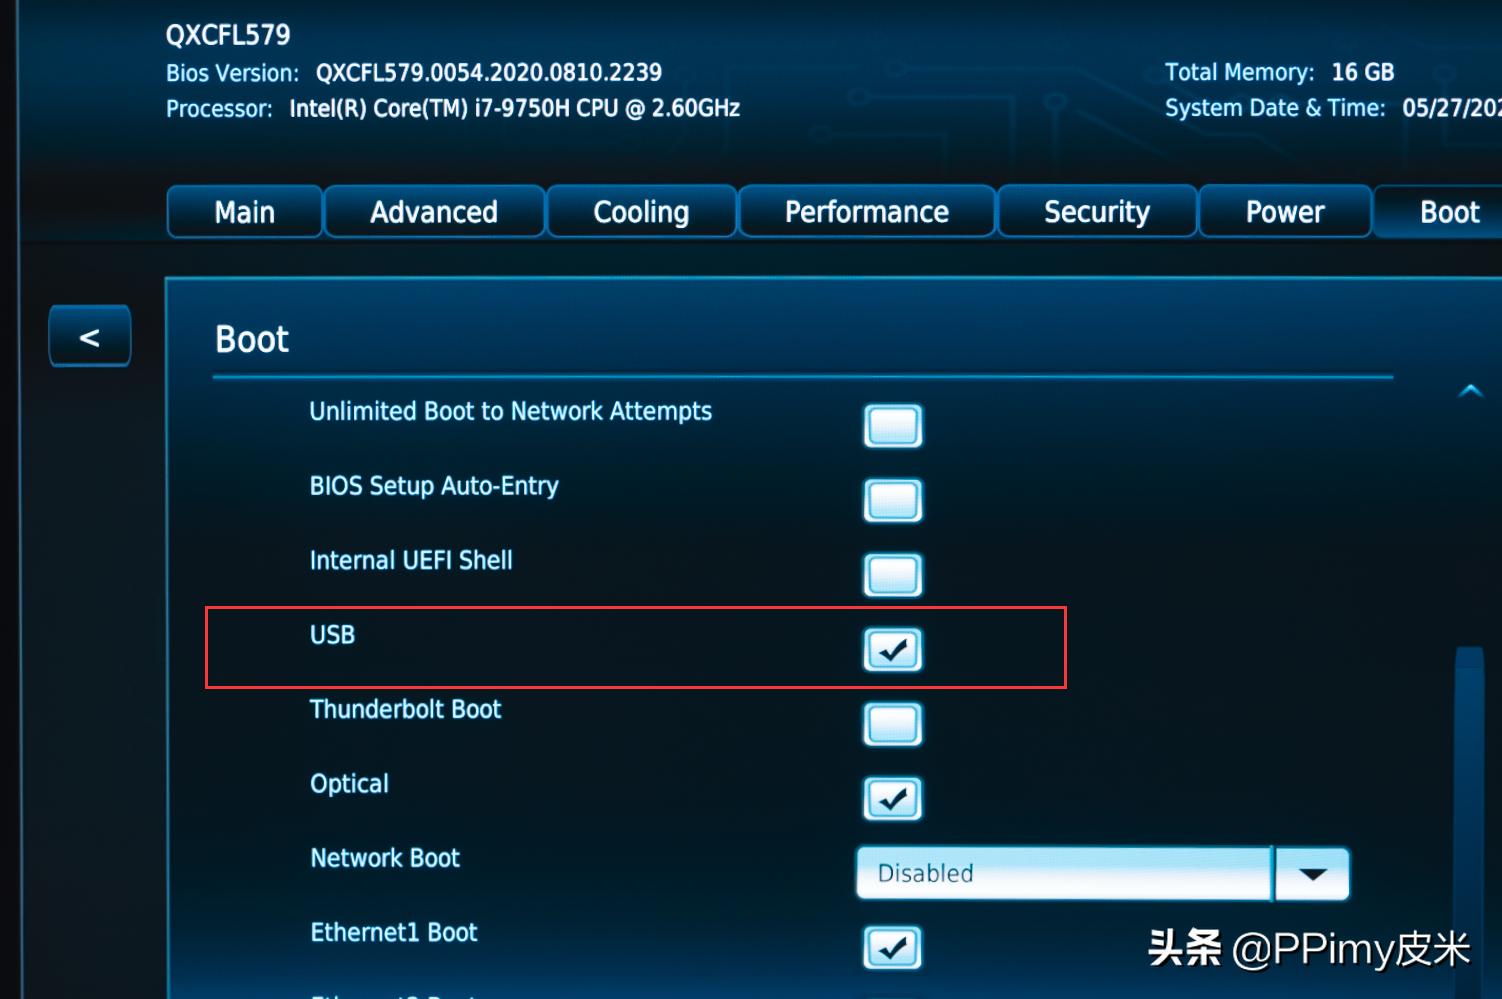Open Network Boot dropdown arrow

coord(1312,874)
